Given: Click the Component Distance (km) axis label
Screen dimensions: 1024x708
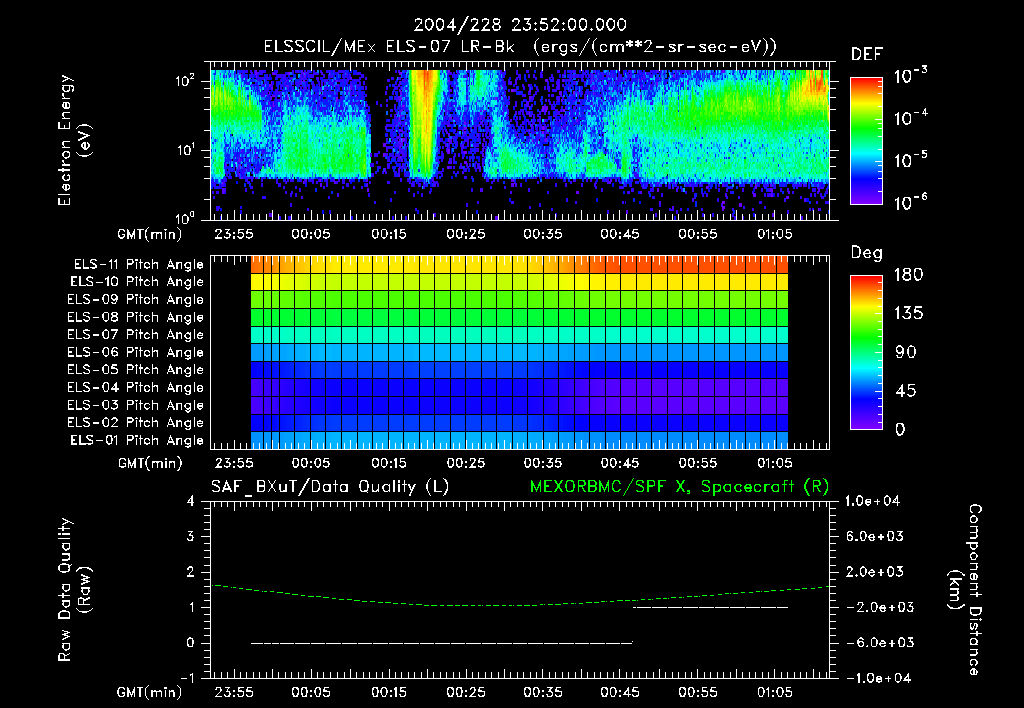Looking at the screenshot, I should coord(965,590).
